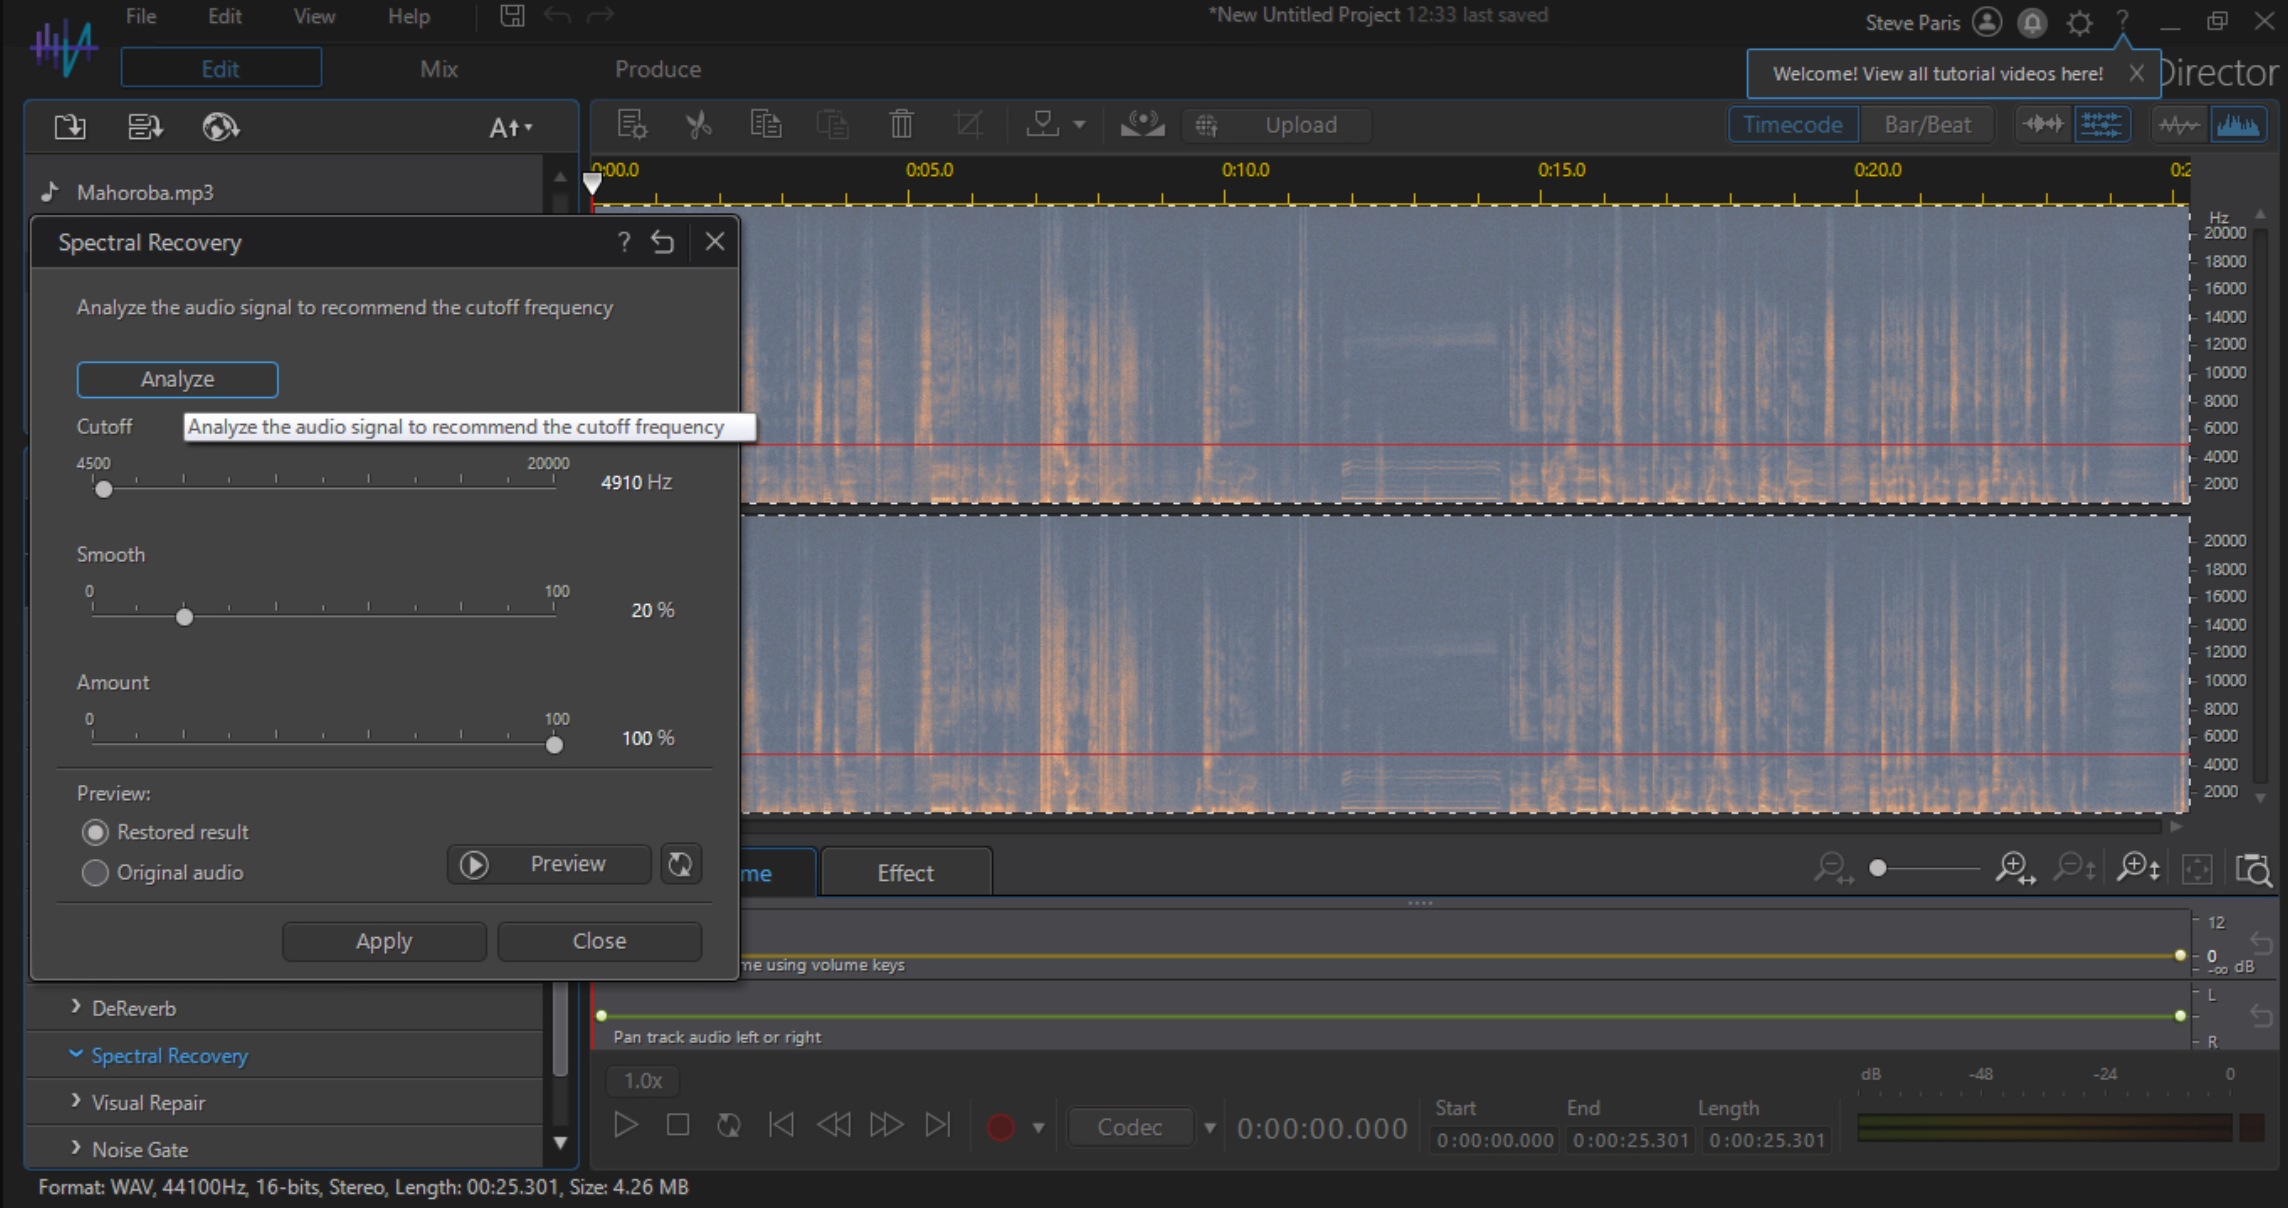Click the Analyze button in Spectral Recovery

[x=177, y=379]
